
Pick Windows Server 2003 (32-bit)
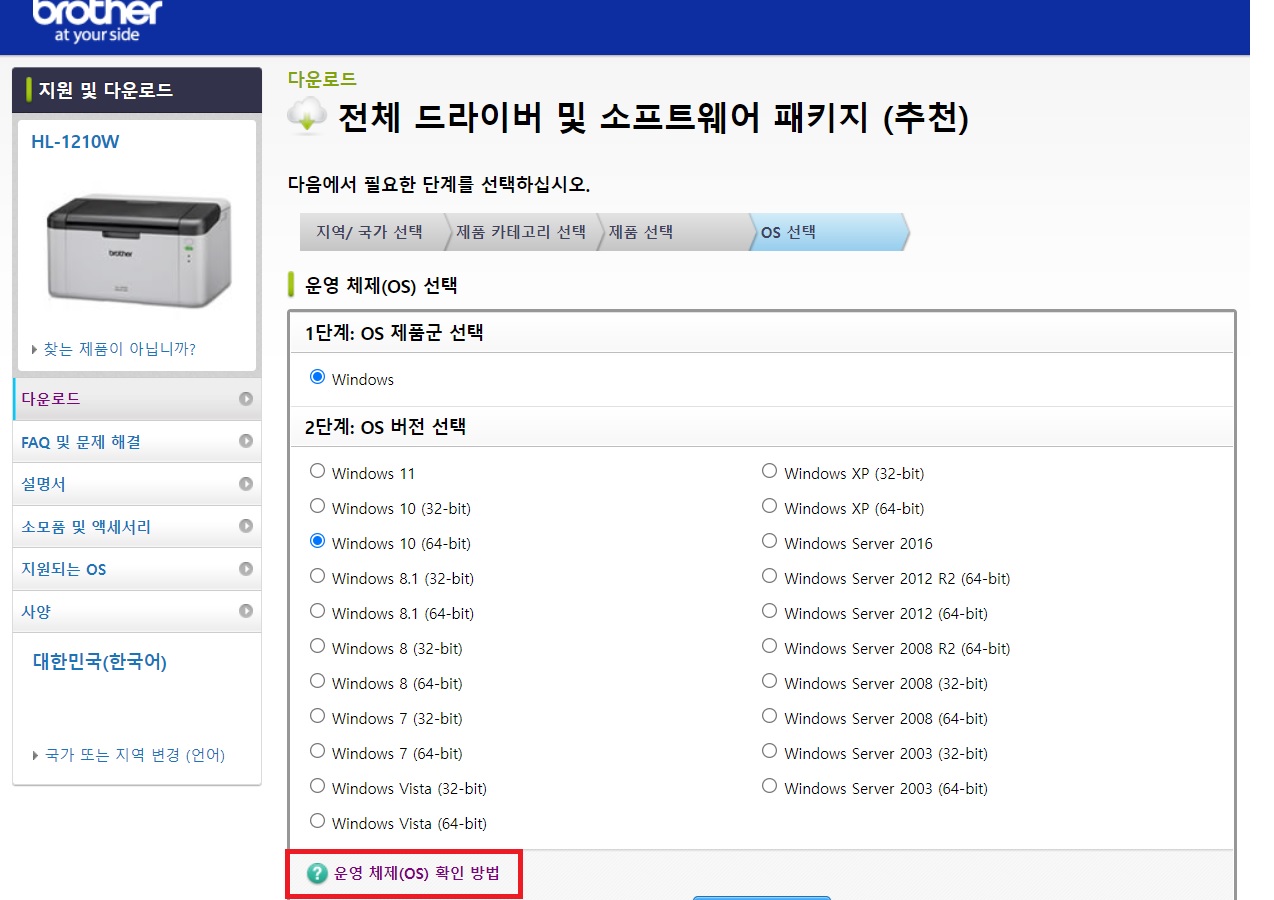coord(769,751)
